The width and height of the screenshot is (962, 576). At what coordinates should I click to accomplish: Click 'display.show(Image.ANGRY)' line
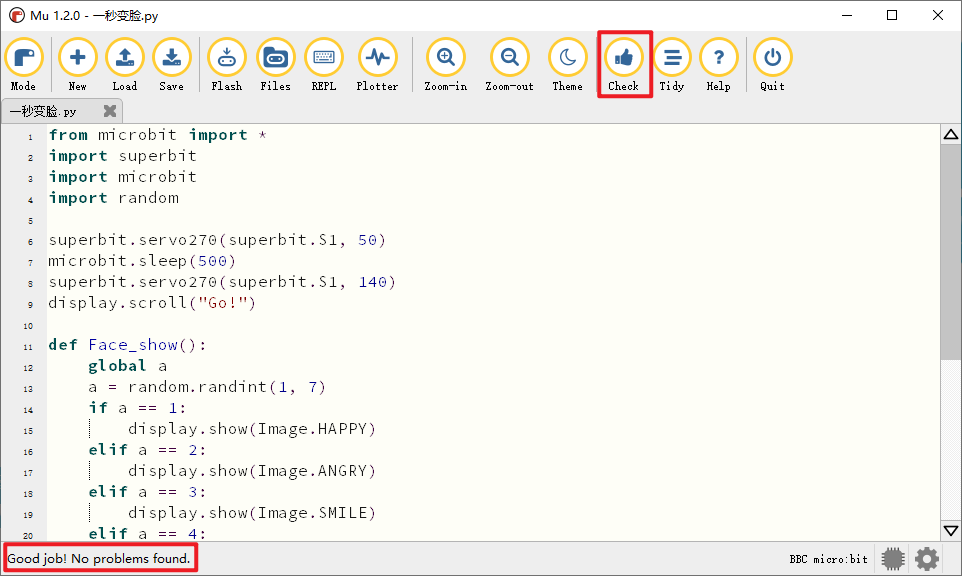[252, 471]
